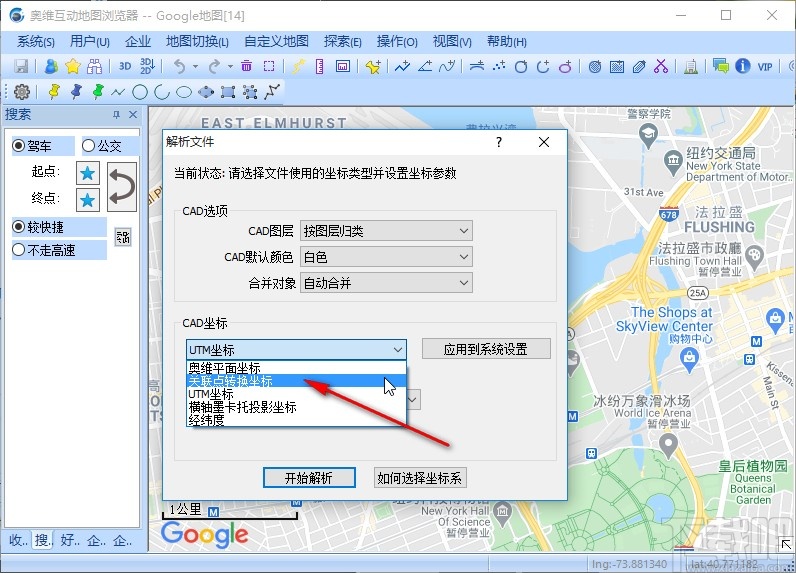Switch to 3D view icon
The height and width of the screenshot is (573, 796).
[x=125, y=66]
